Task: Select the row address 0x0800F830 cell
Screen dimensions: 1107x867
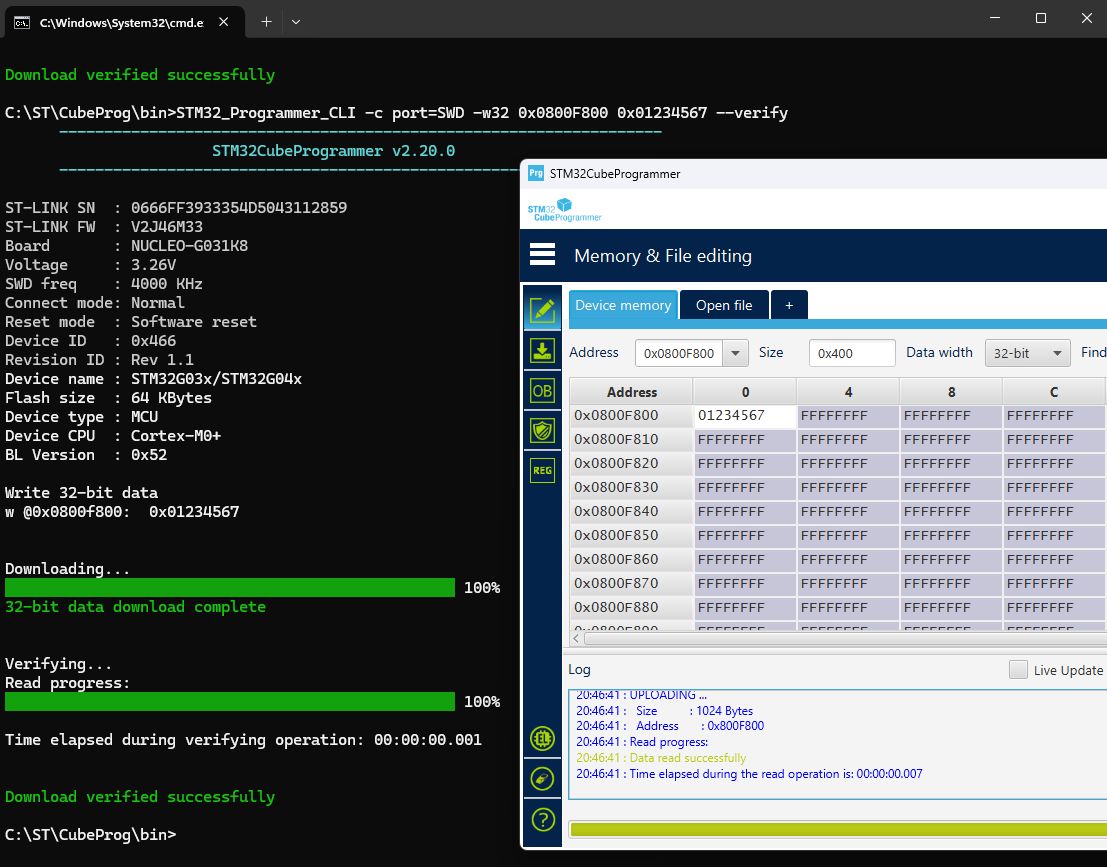Action: point(631,488)
